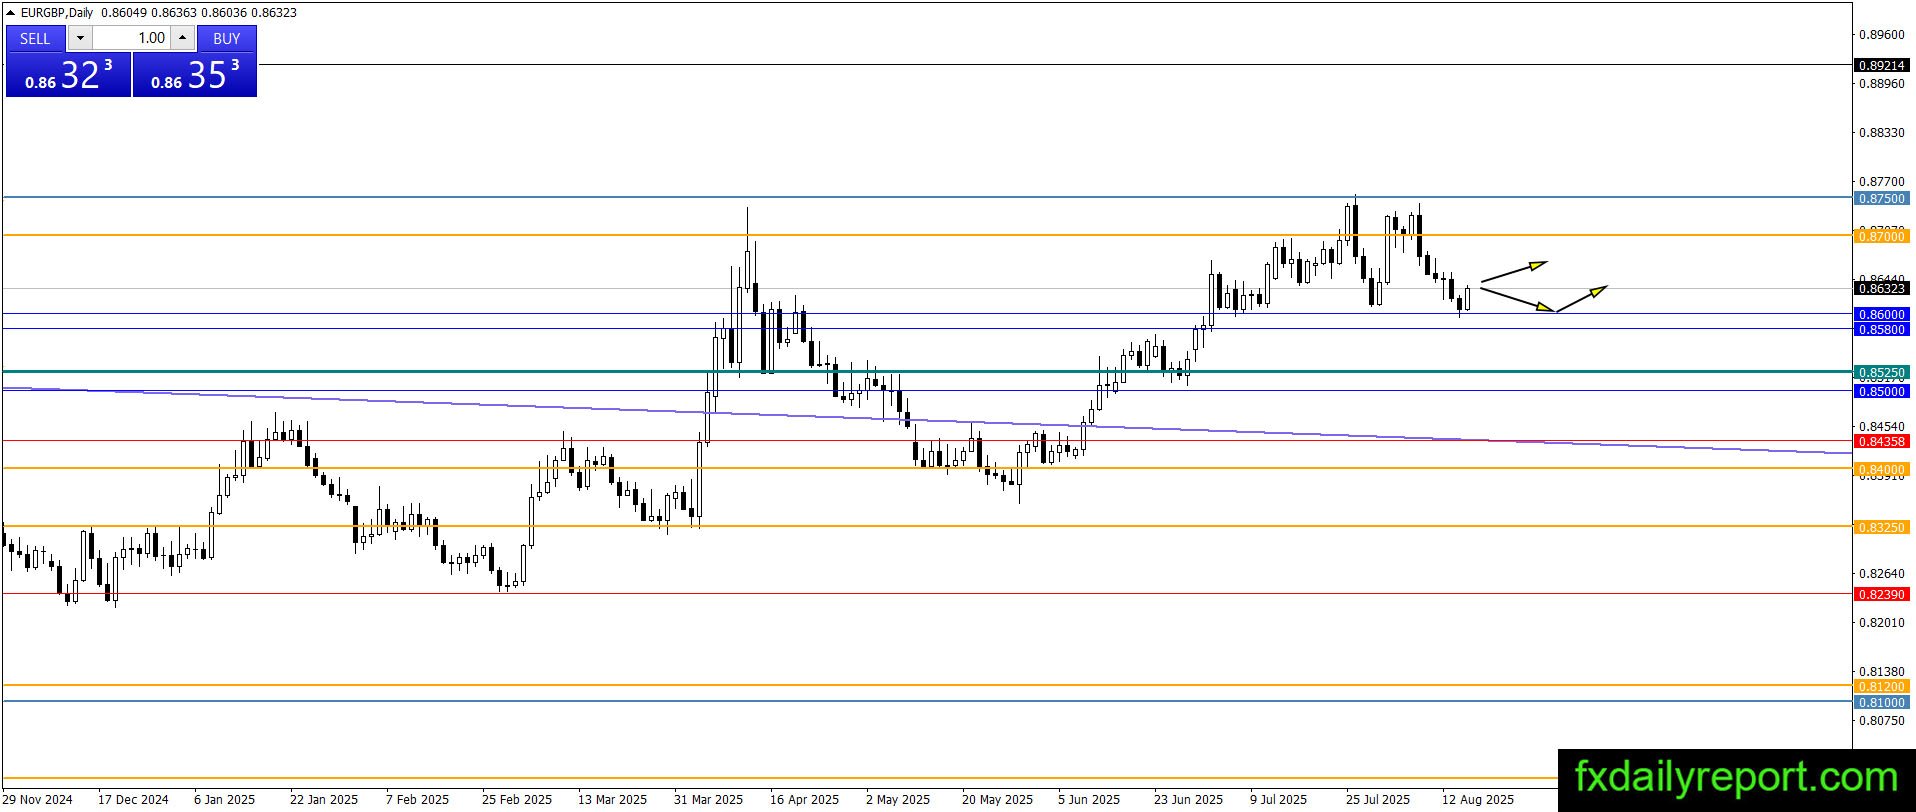Open the fxdailyreport.com watermark link

click(1736, 777)
